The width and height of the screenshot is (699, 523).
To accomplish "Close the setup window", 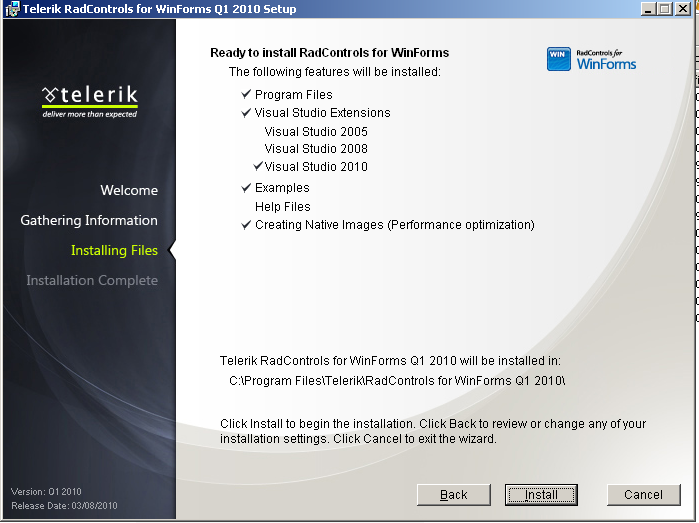I will point(683,9).
